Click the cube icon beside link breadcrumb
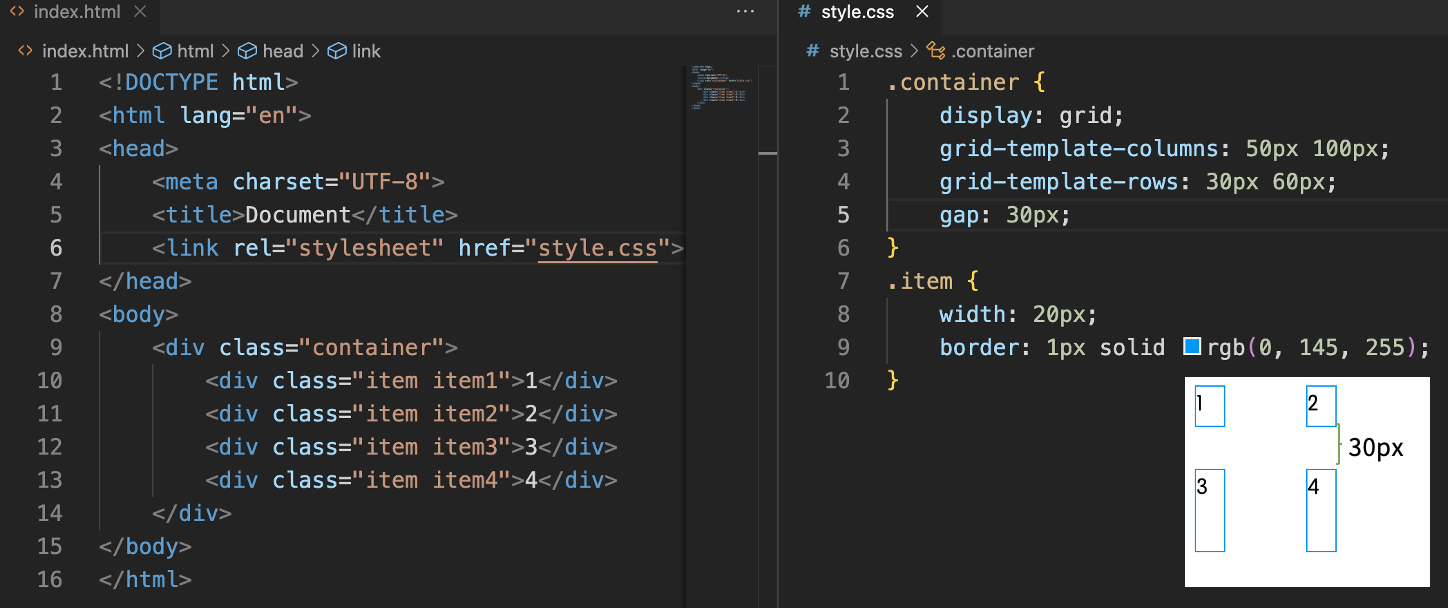Screen dimensions: 1448x608 coord(337,51)
